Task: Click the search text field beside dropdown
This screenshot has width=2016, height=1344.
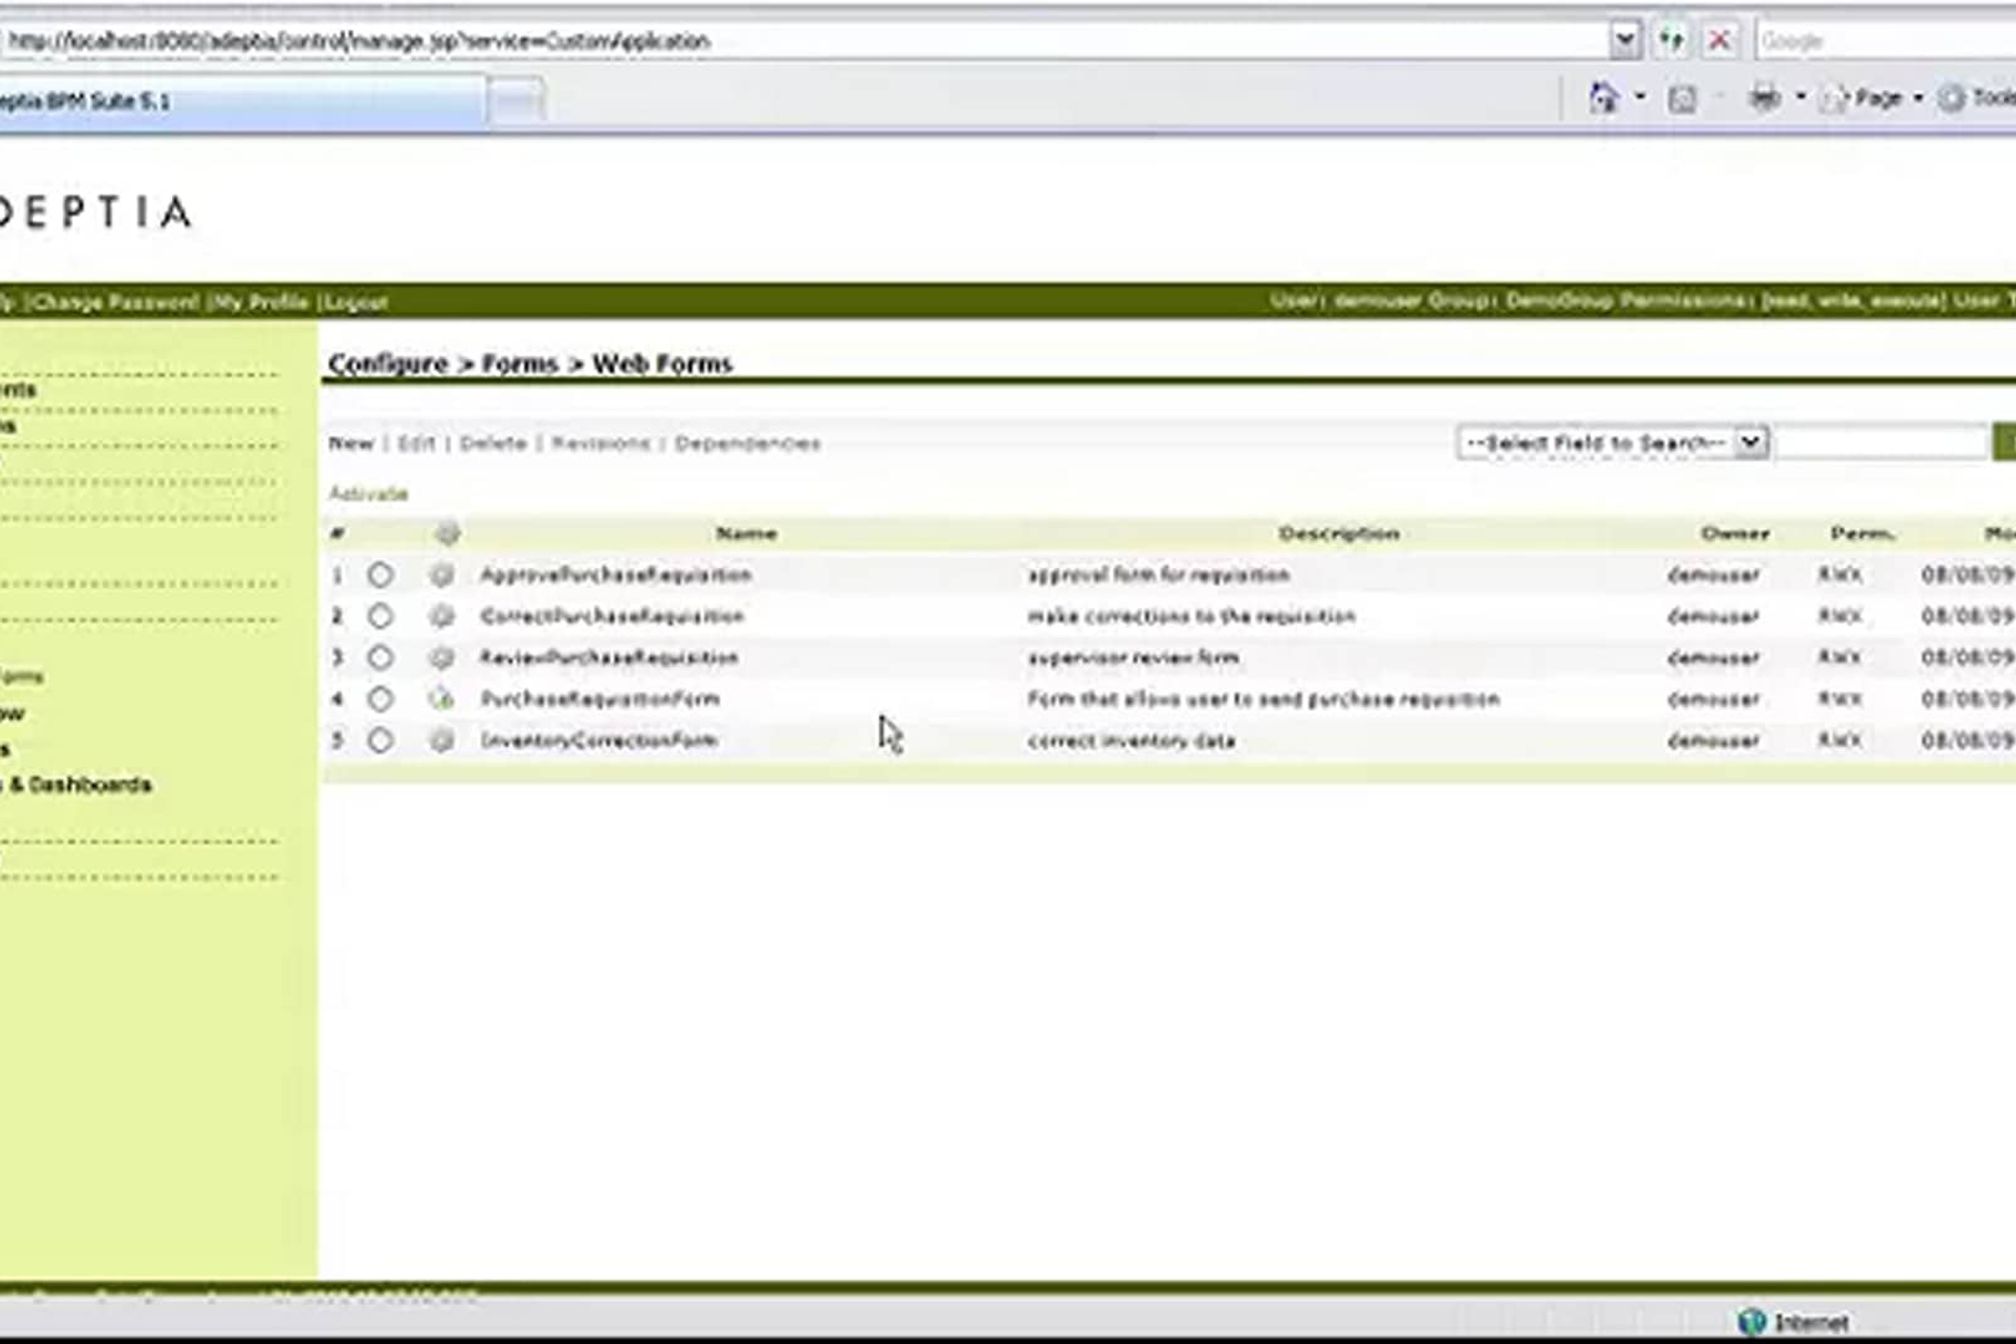Action: coord(1880,442)
